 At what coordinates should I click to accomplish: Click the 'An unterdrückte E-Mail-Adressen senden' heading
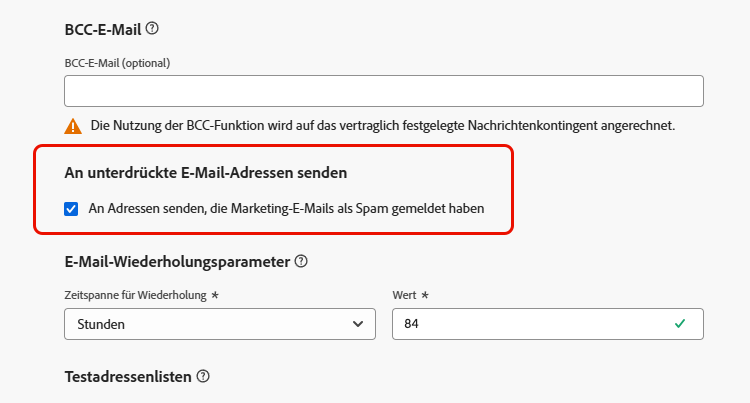pyautogui.click(x=206, y=173)
